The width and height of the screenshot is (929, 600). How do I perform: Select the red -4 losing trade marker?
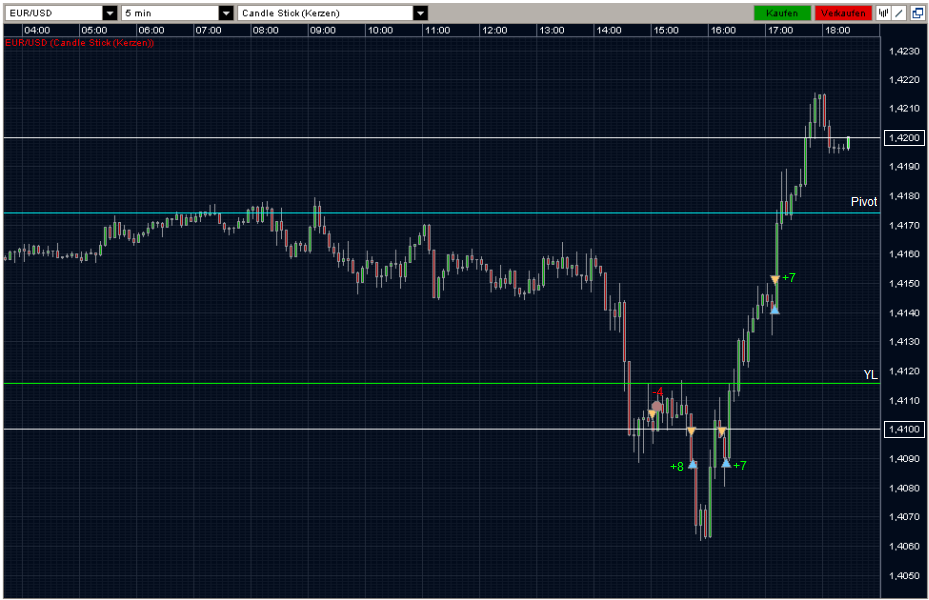click(658, 393)
